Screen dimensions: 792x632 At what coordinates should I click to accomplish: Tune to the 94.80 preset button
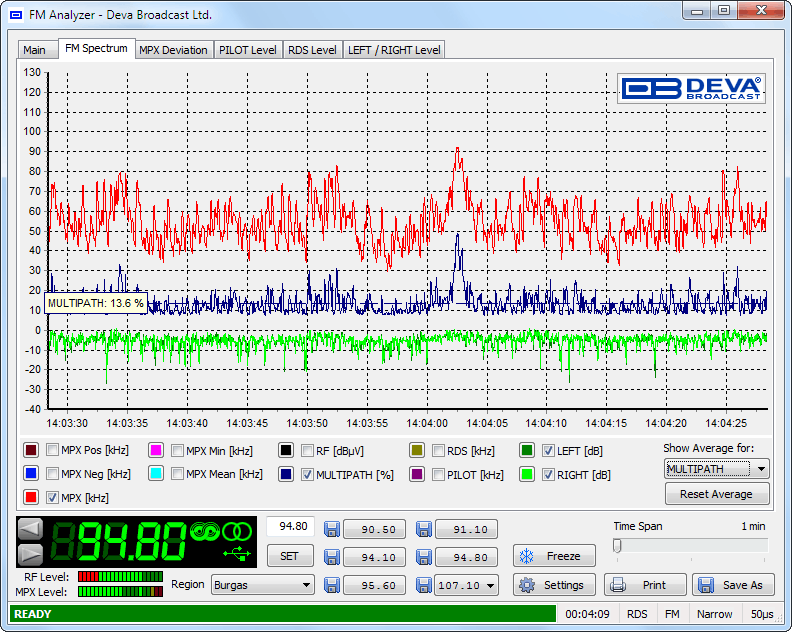point(466,557)
